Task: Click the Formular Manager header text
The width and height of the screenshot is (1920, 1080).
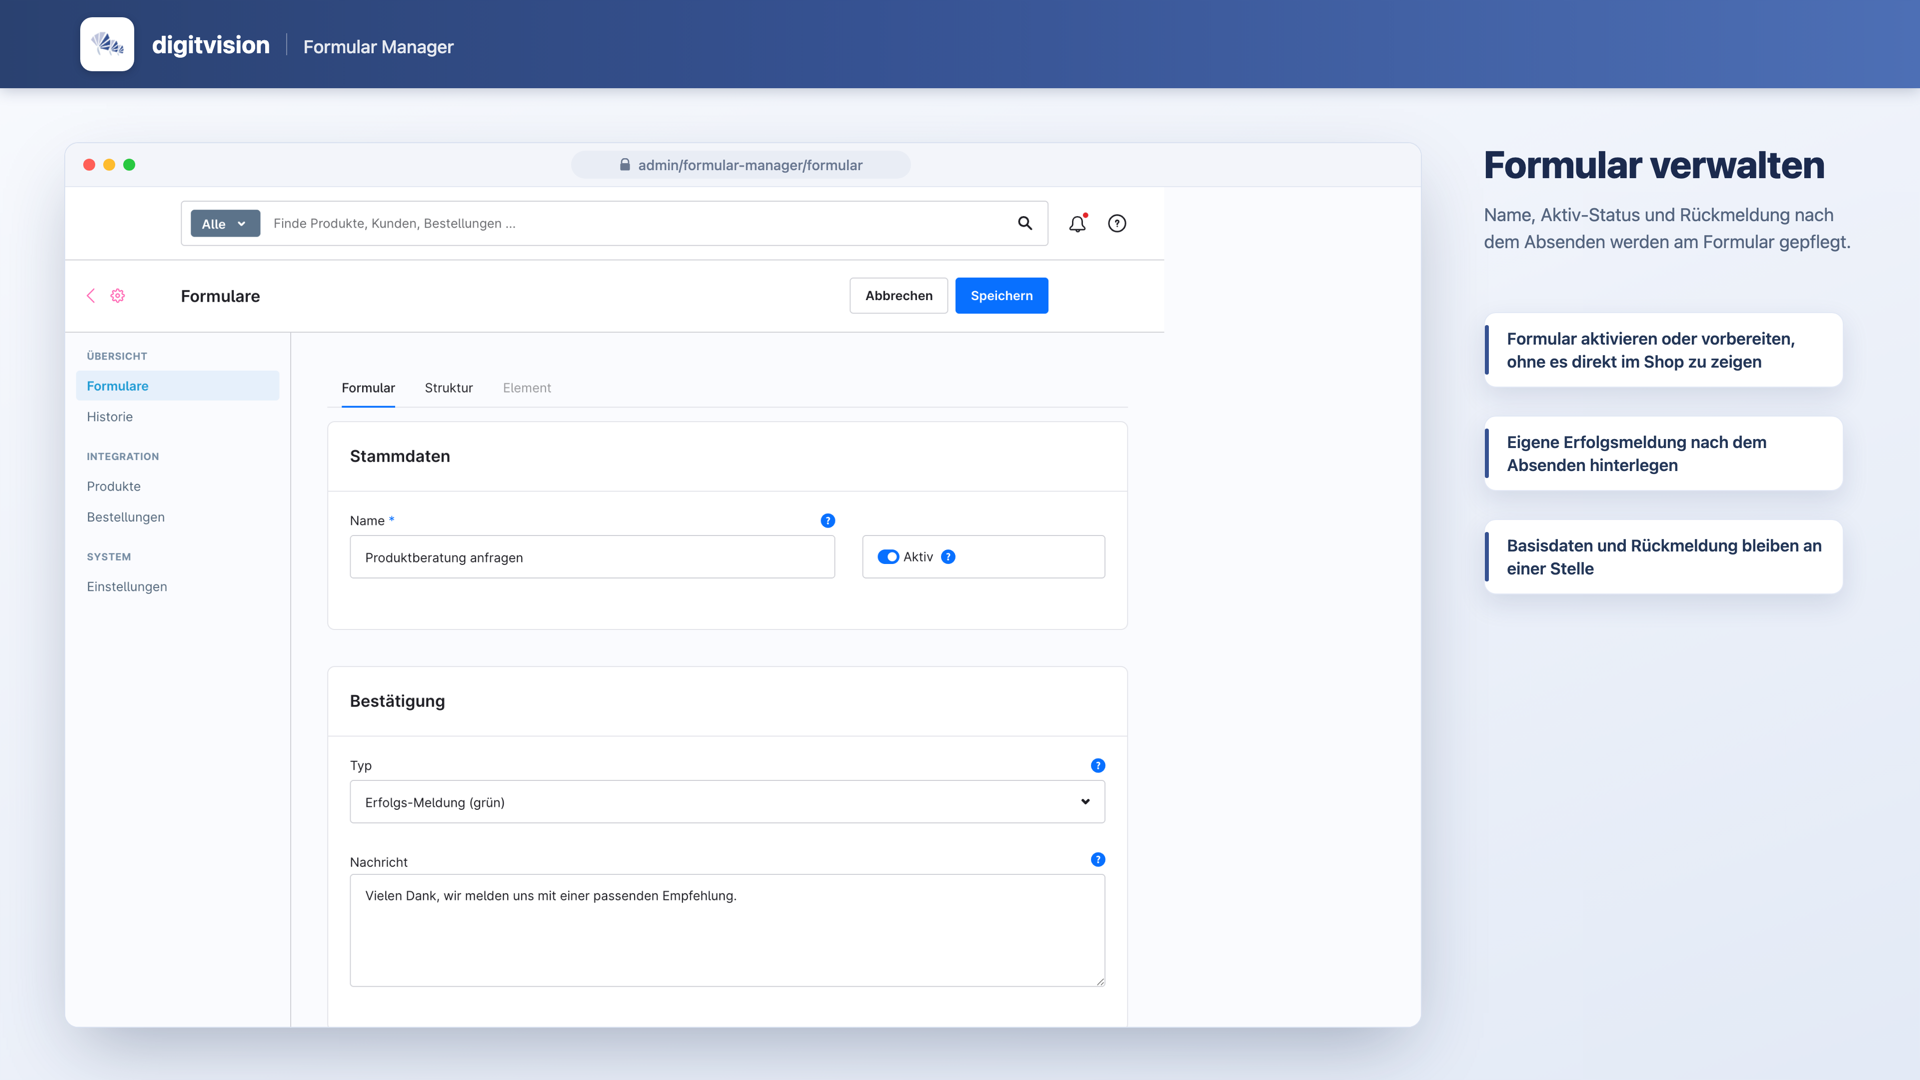Action: point(378,46)
